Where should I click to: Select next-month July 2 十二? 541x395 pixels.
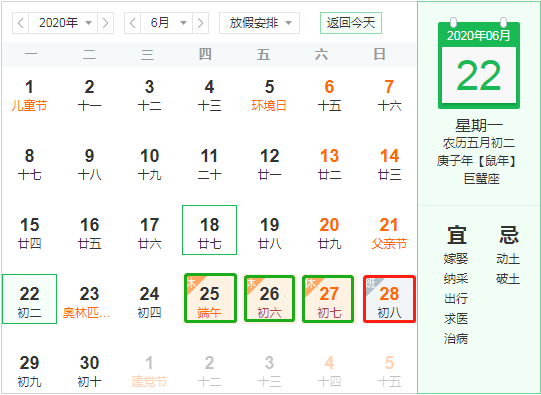click(209, 371)
